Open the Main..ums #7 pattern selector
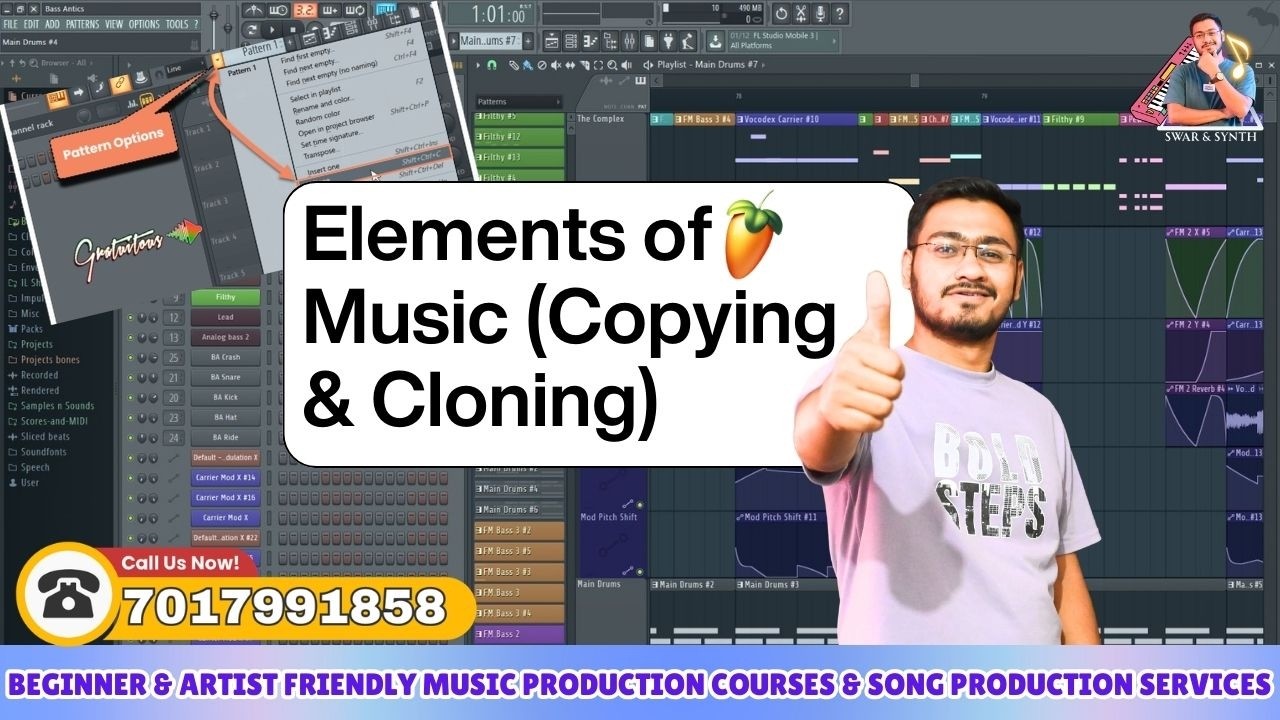Viewport: 1280px width, 720px height. coord(491,41)
